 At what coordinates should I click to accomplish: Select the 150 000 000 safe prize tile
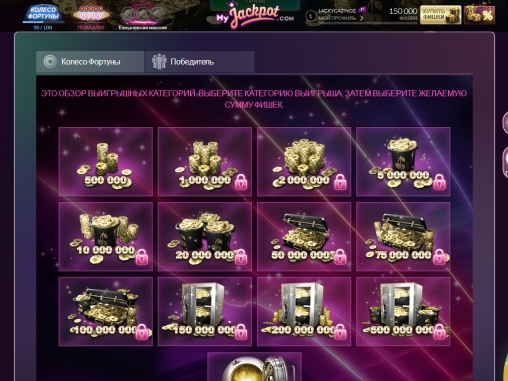[x=205, y=311]
